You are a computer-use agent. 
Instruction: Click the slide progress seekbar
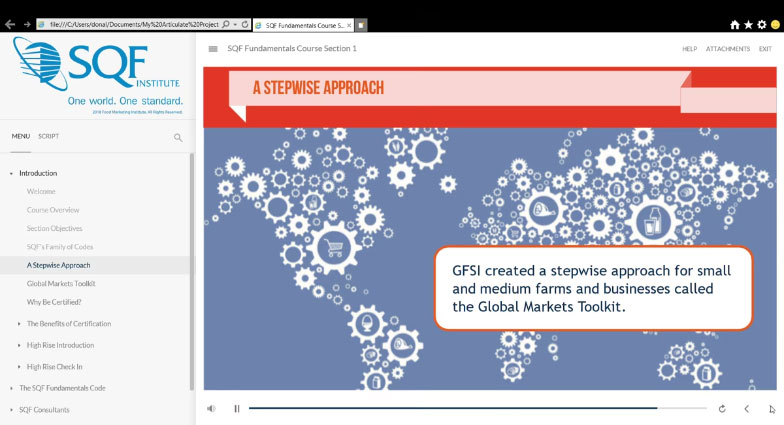pyautogui.click(x=478, y=408)
